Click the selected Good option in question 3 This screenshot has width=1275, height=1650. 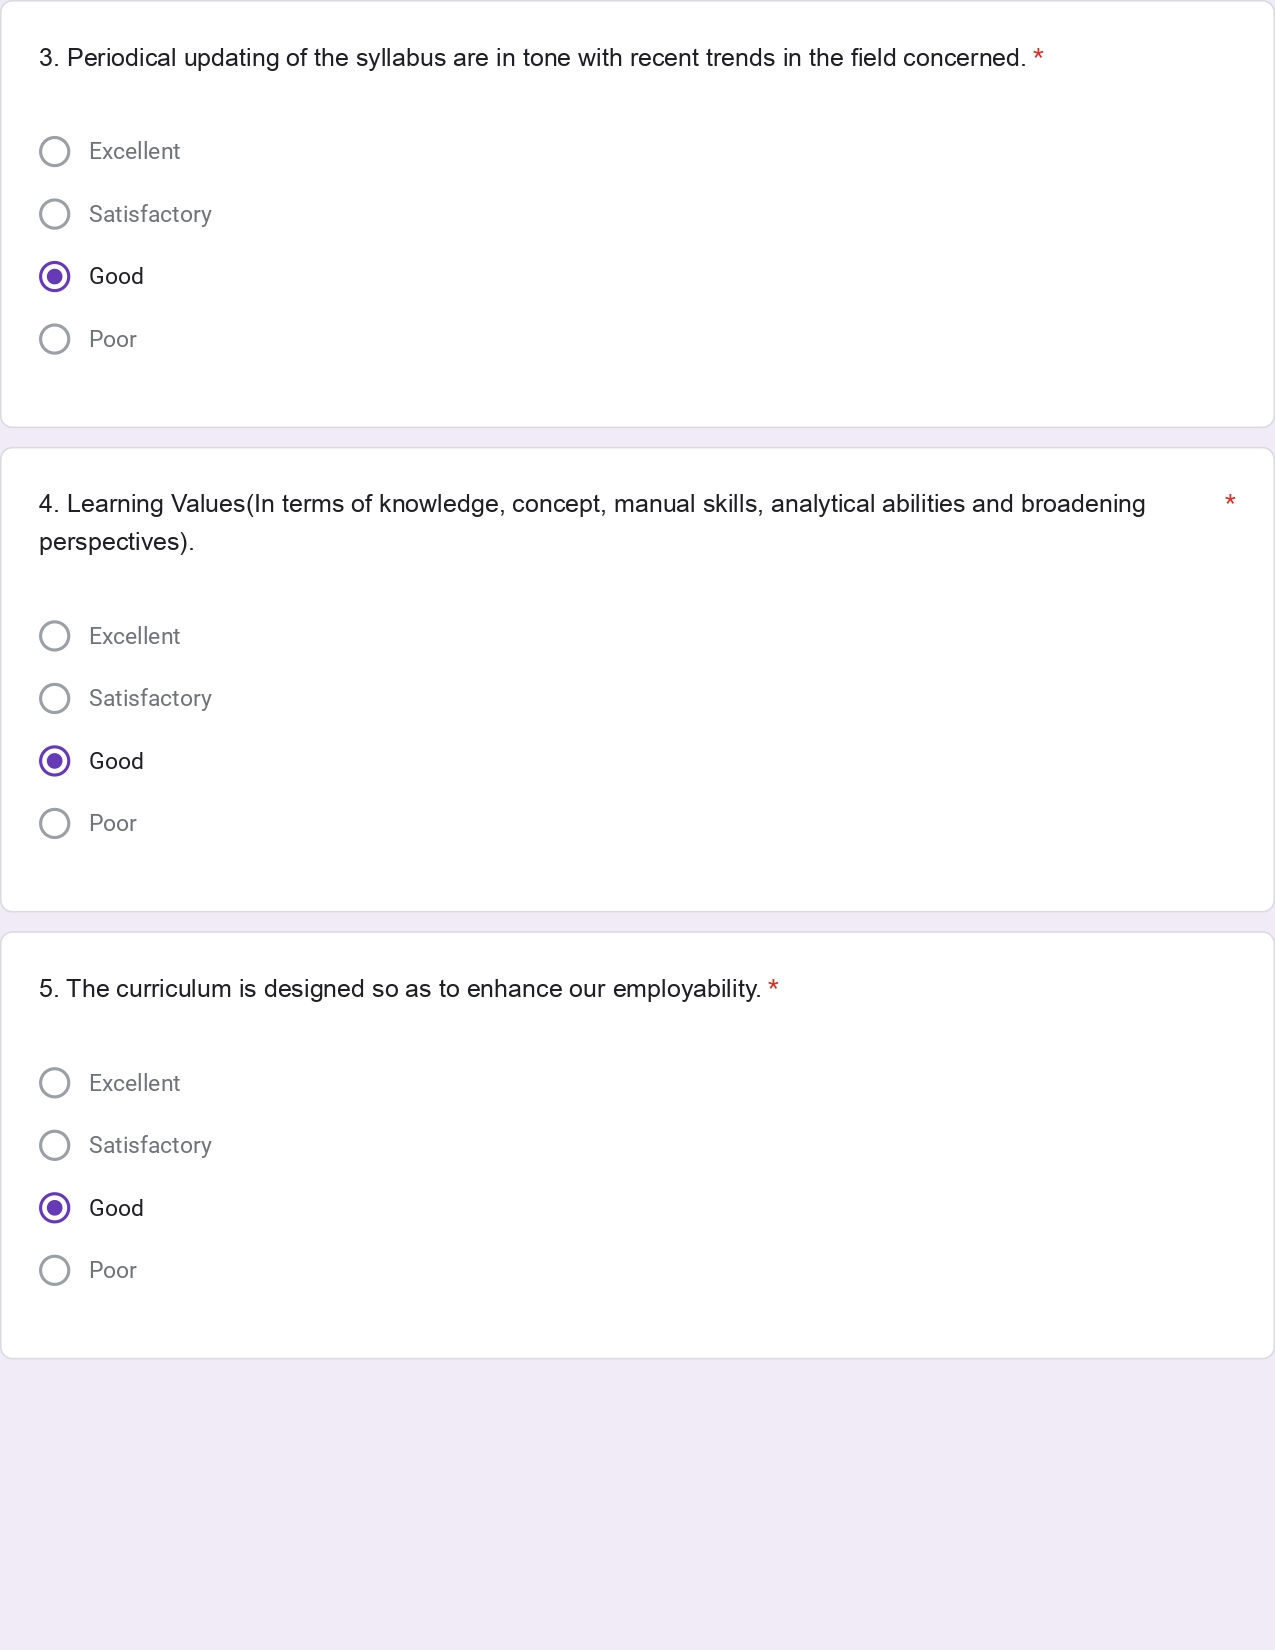55,276
